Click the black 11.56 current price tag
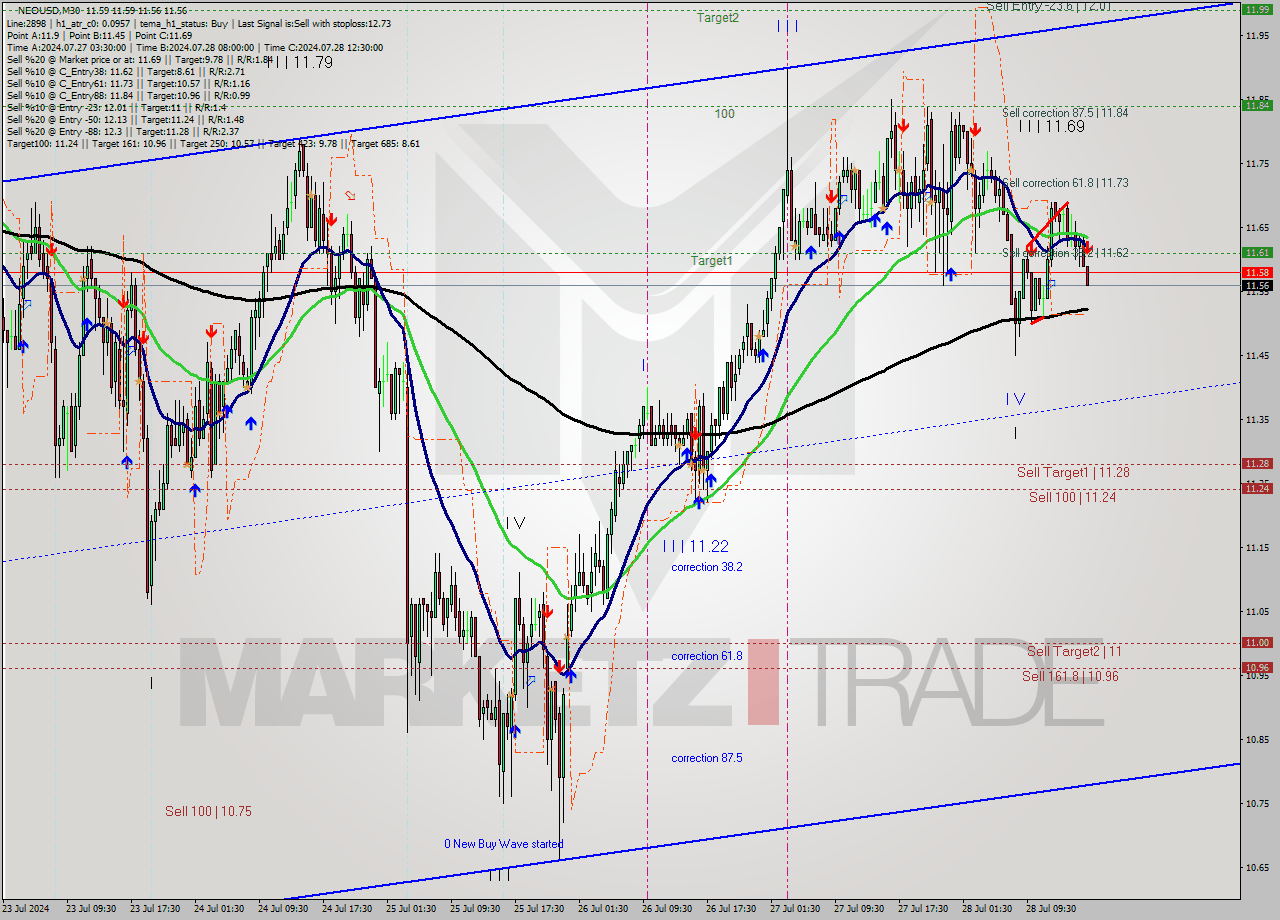This screenshot has width=1280, height=920. (x=1257, y=285)
